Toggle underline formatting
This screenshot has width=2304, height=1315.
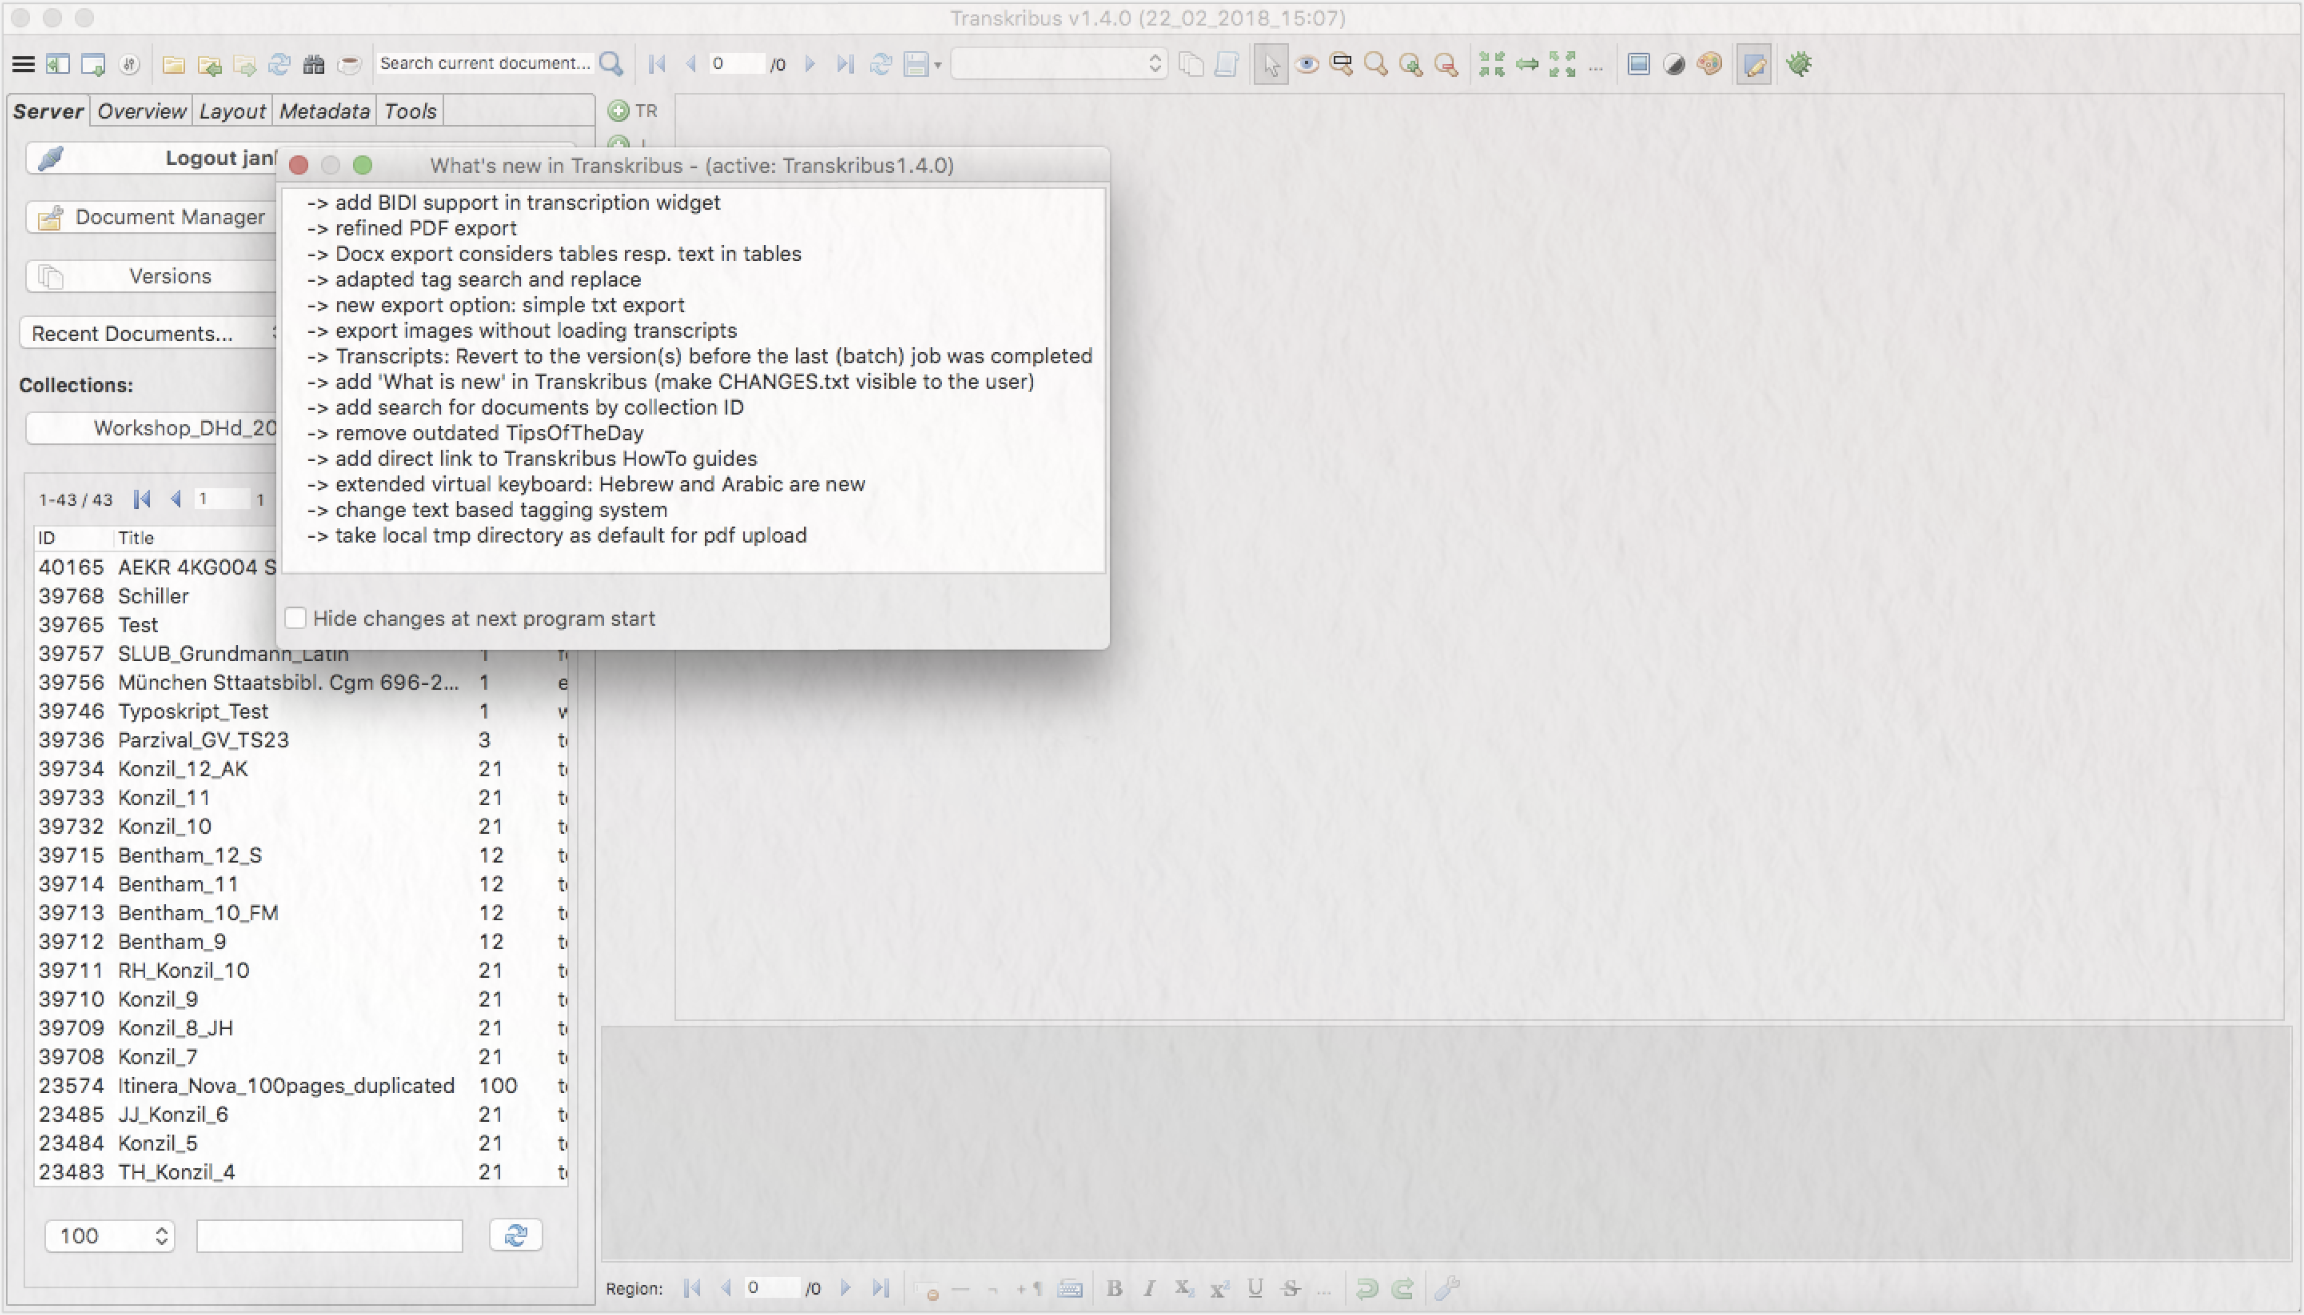click(x=1255, y=1288)
